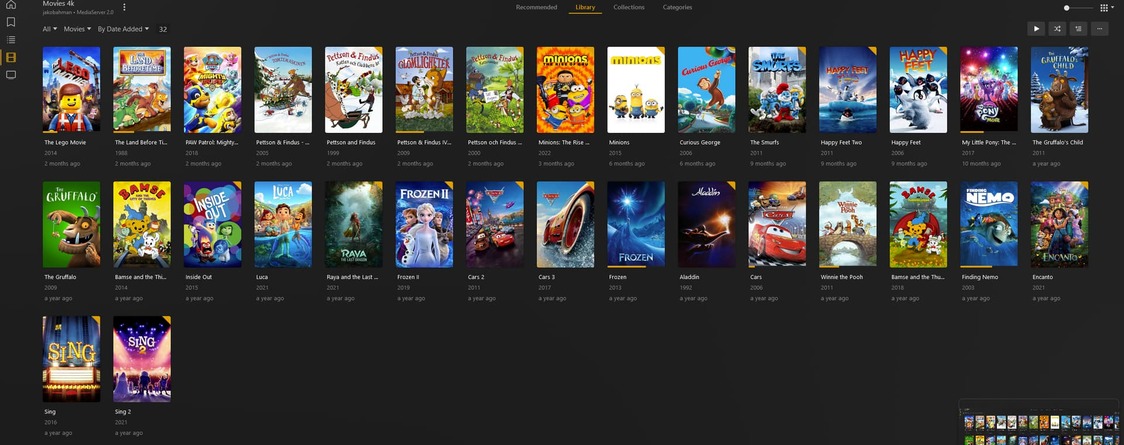This screenshot has width=1124, height=445.
Task: Open the Encanto poster
Action: 1059,224
